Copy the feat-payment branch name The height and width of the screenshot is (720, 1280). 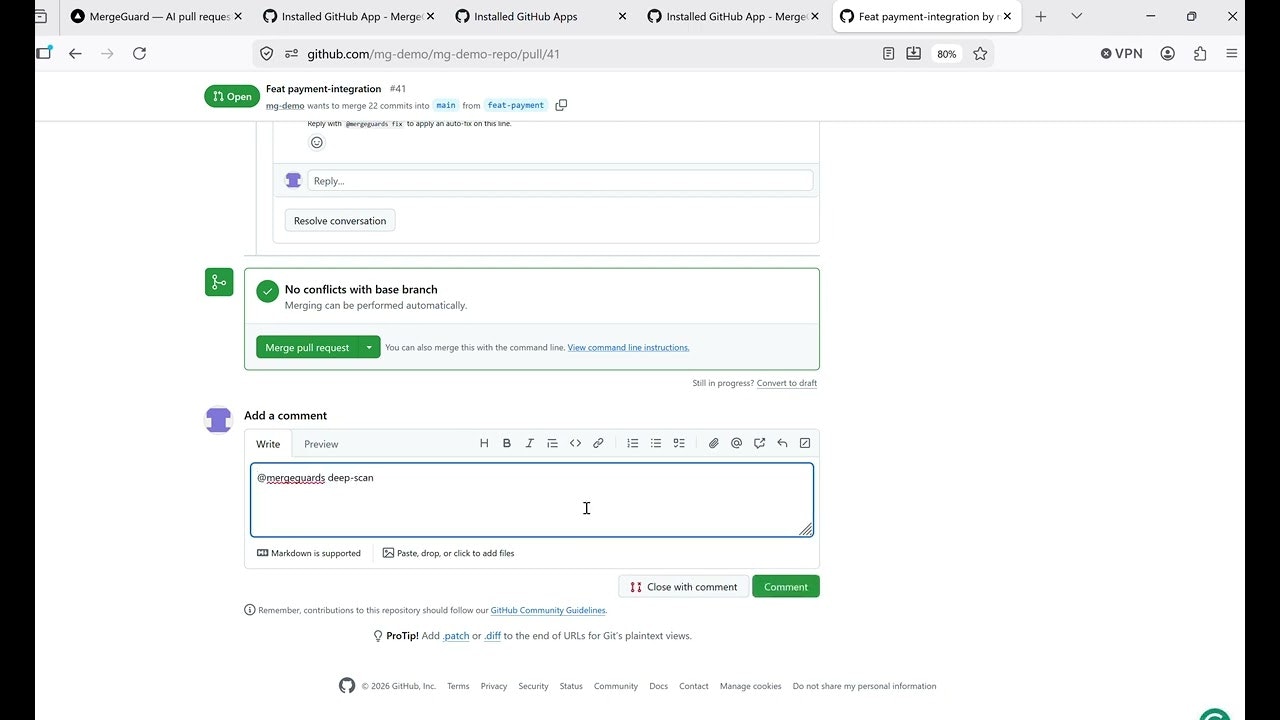point(561,105)
